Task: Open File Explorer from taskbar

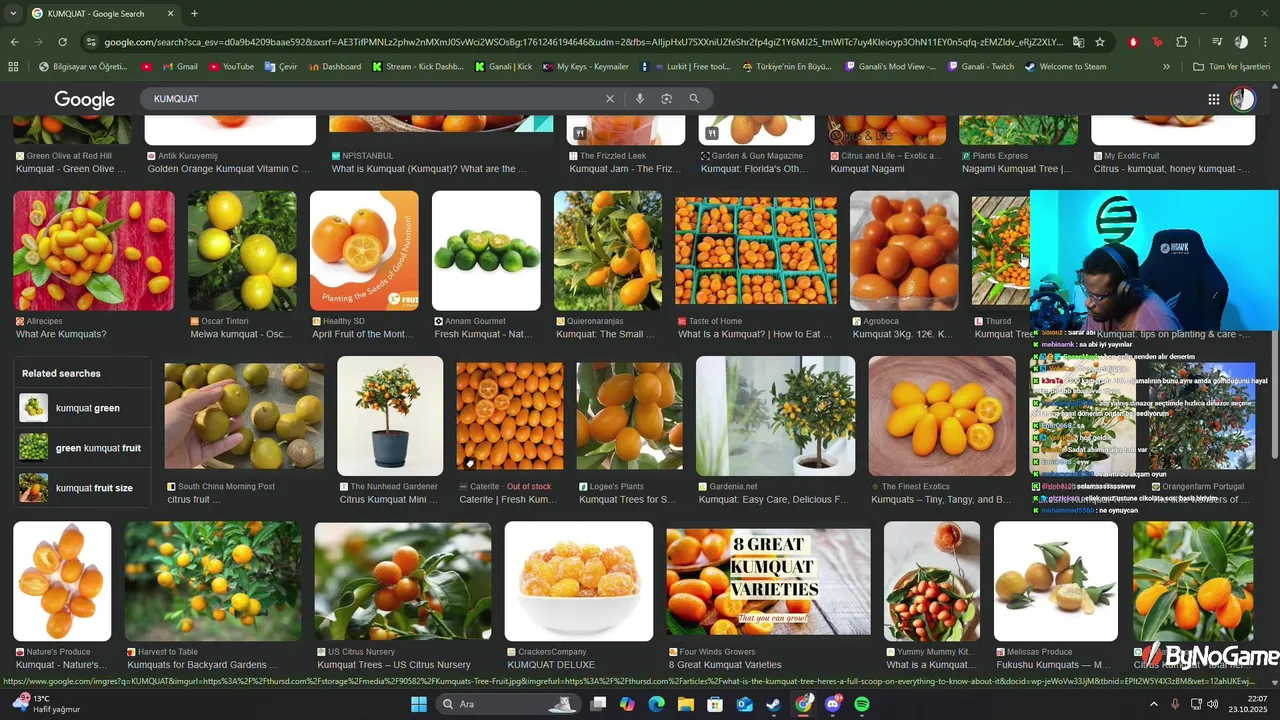Action: [685, 704]
